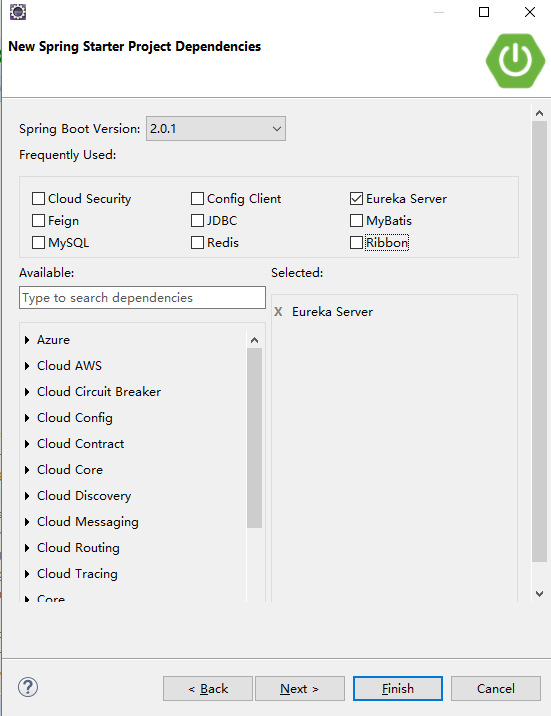
Task: Expand Cloud Circuit Breaker category
Action: pos(27,392)
